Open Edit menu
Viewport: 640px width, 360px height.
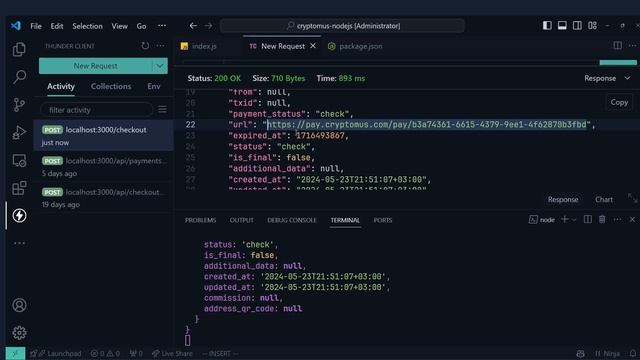click(x=57, y=26)
